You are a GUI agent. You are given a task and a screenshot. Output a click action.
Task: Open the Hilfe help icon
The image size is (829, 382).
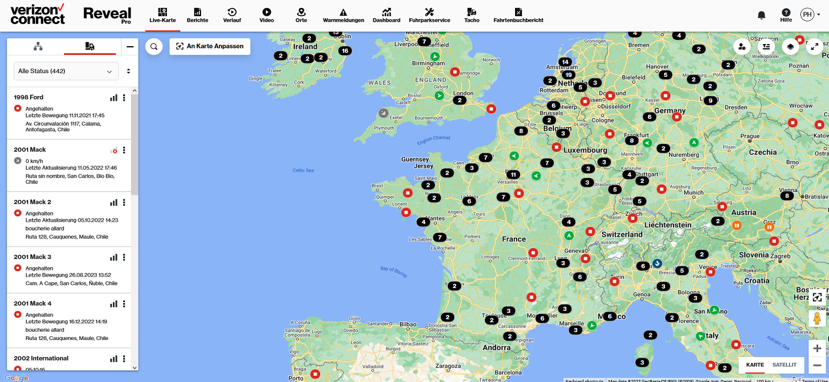(786, 15)
